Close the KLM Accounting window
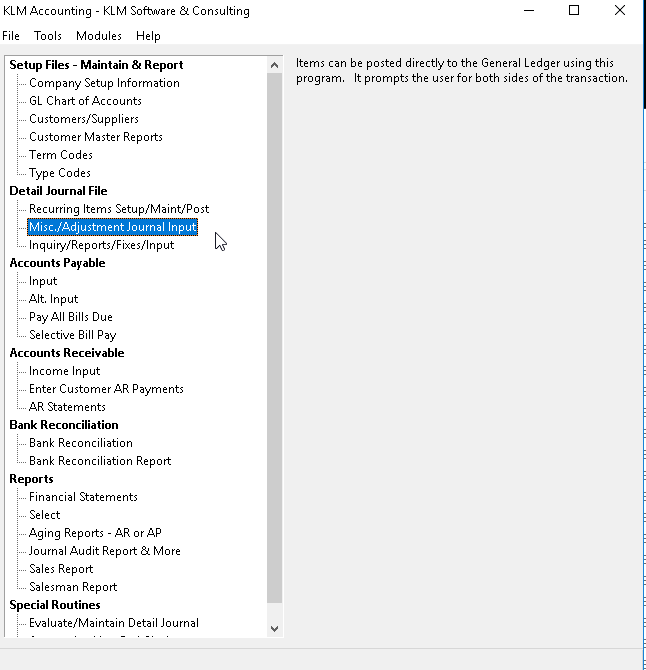Viewport: 646px width, 670px height. click(620, 10)
